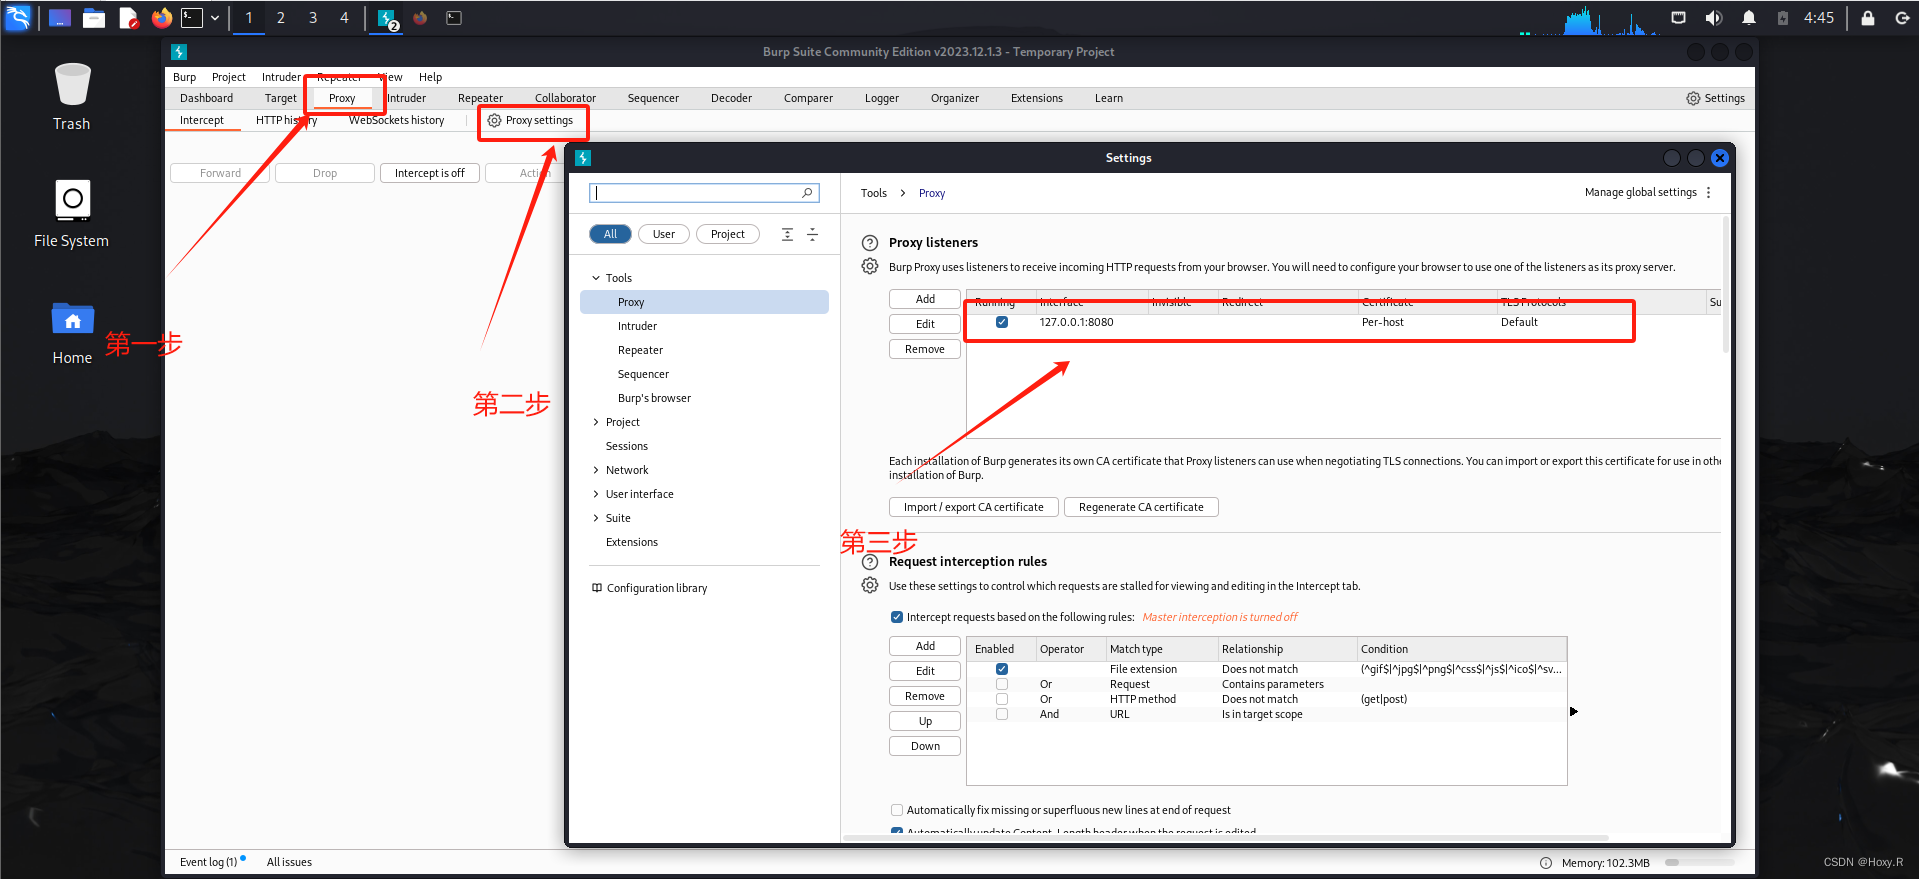This screenshot has height=879, width=1919.
Task: Open the panel terminal dropdown arrow
Action: [x=215, y=18]
